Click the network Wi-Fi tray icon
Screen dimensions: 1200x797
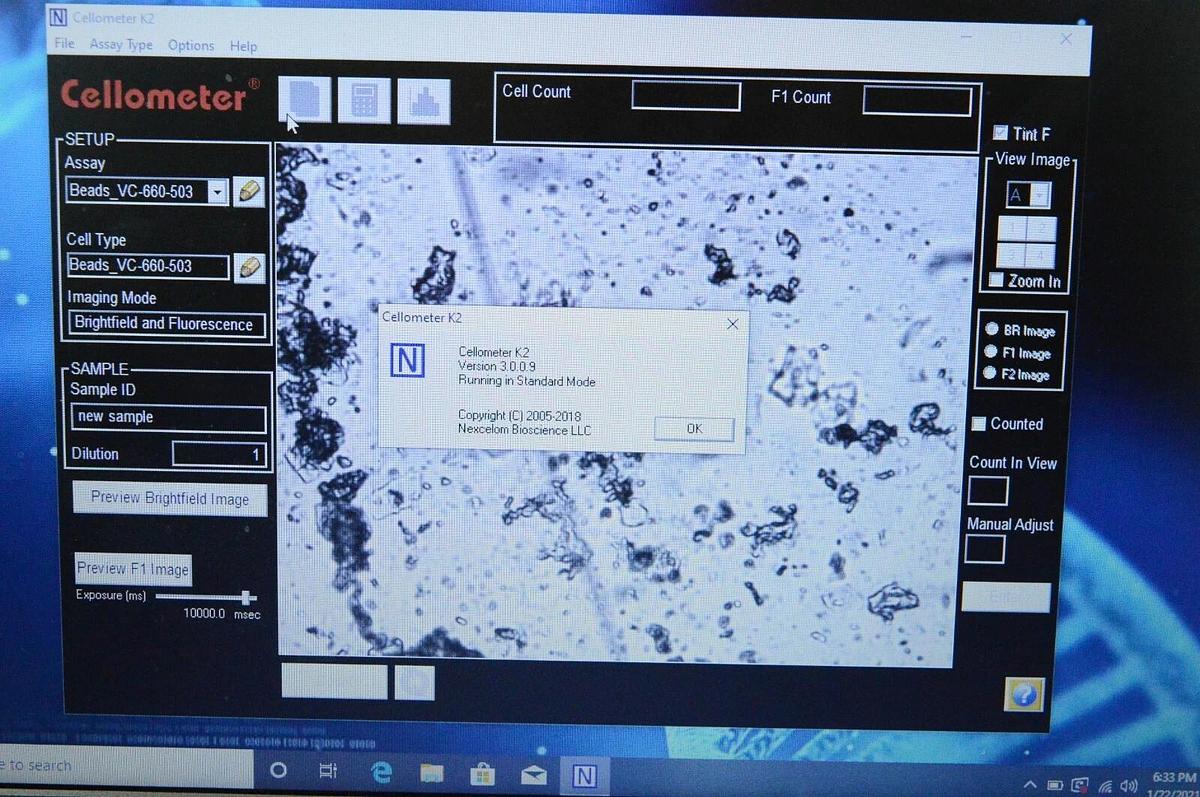point(1106,785)
